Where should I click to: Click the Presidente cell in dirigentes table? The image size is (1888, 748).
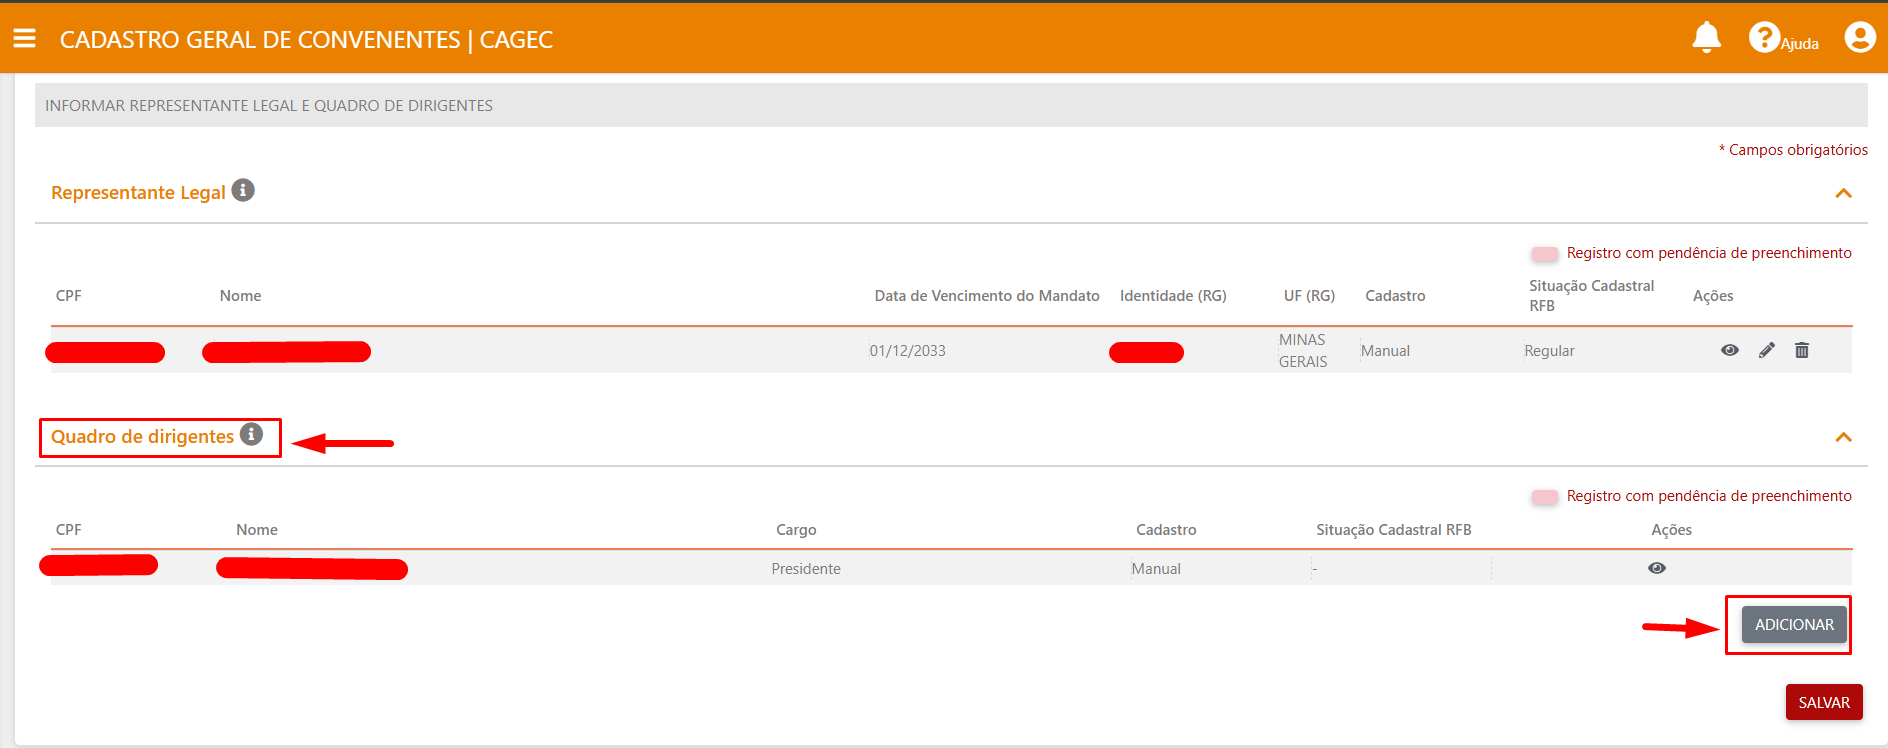(806, 569)
